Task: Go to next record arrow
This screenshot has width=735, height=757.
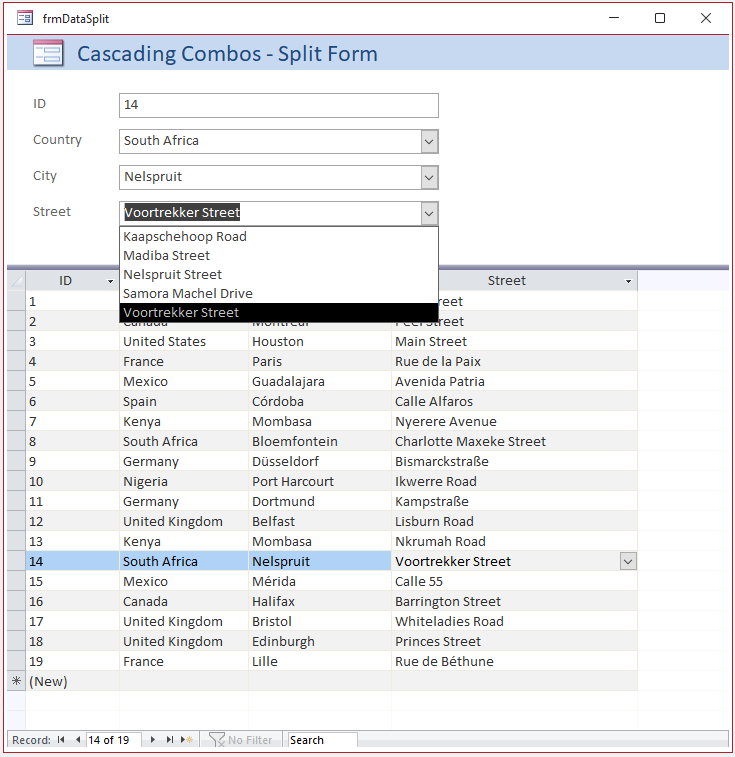Action: click(x=153, y=740)
